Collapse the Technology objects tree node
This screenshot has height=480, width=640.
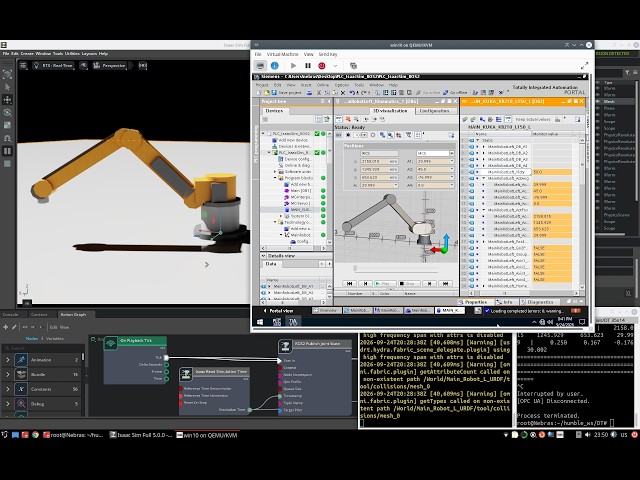click(x=275, y=222)
